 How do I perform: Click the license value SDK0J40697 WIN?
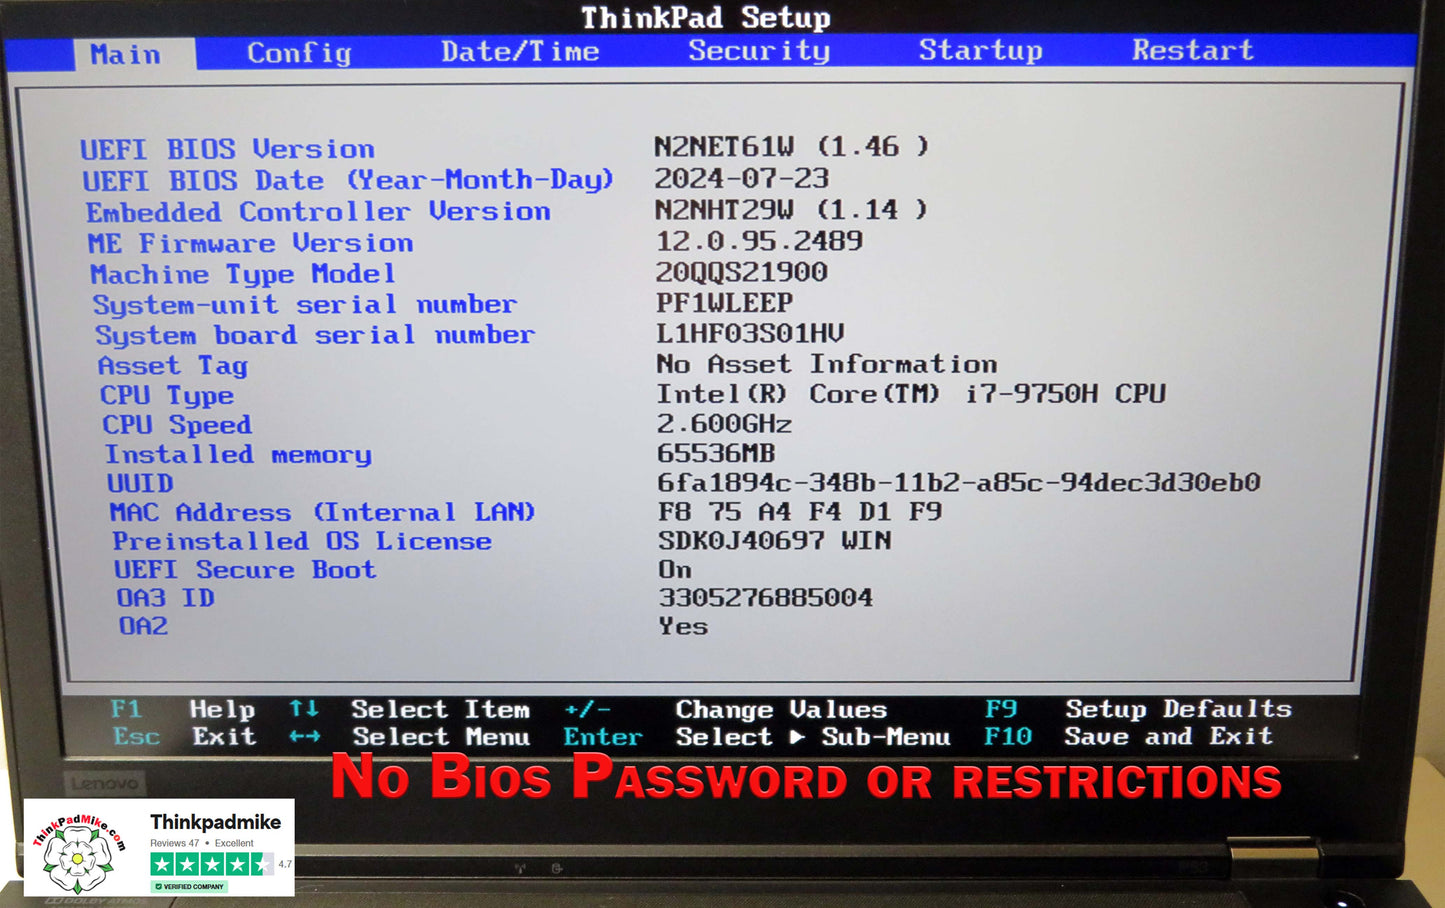775,540
